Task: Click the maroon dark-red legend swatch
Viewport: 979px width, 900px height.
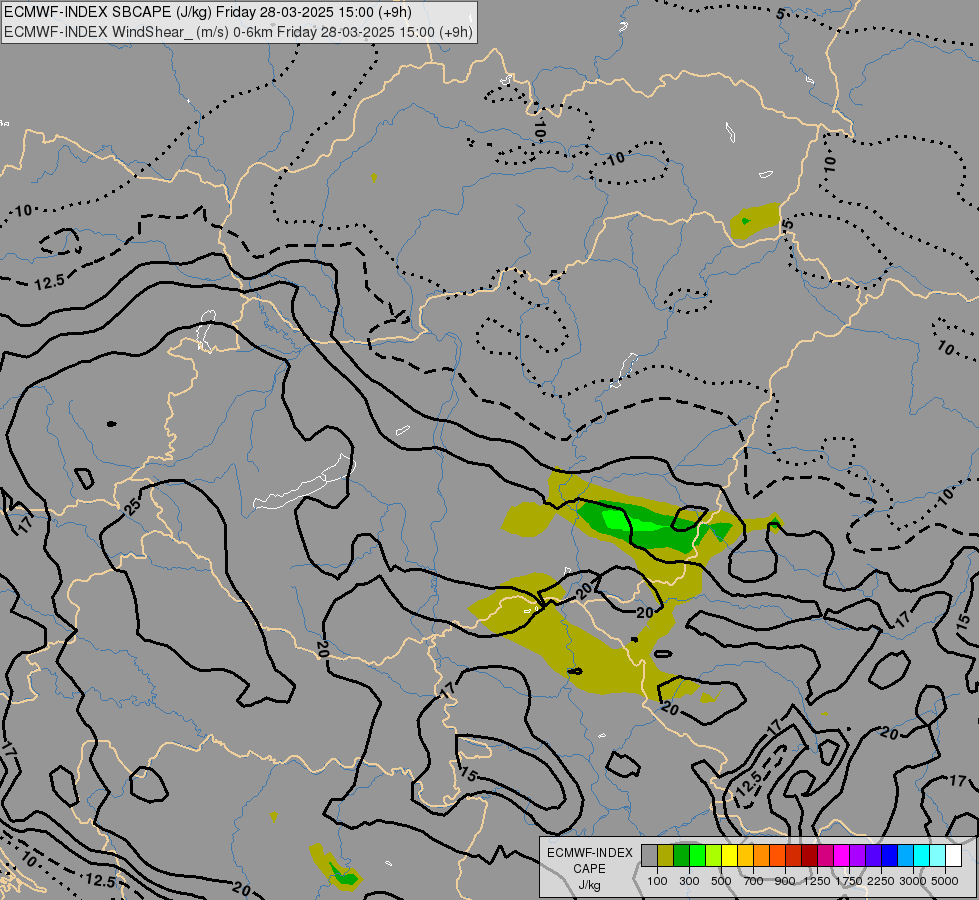Action: click(x=809, y=856)
